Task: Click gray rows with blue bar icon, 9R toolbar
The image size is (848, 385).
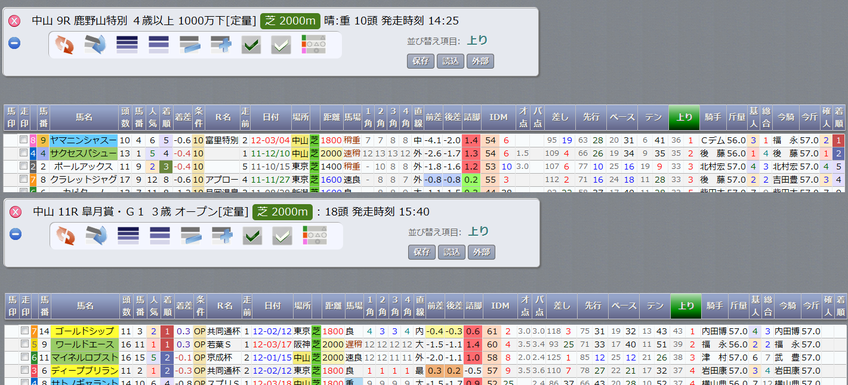Action: 190,45
